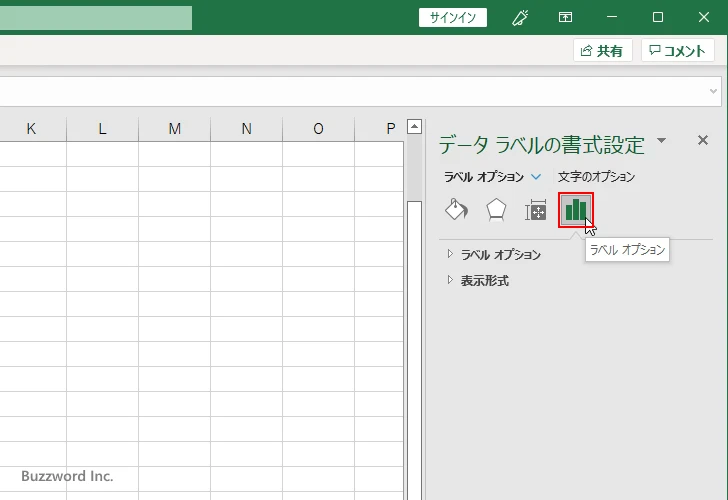
Task: Switch to the 文字のオプション tab
Action: pyautogui.click(x=596, y=176)
